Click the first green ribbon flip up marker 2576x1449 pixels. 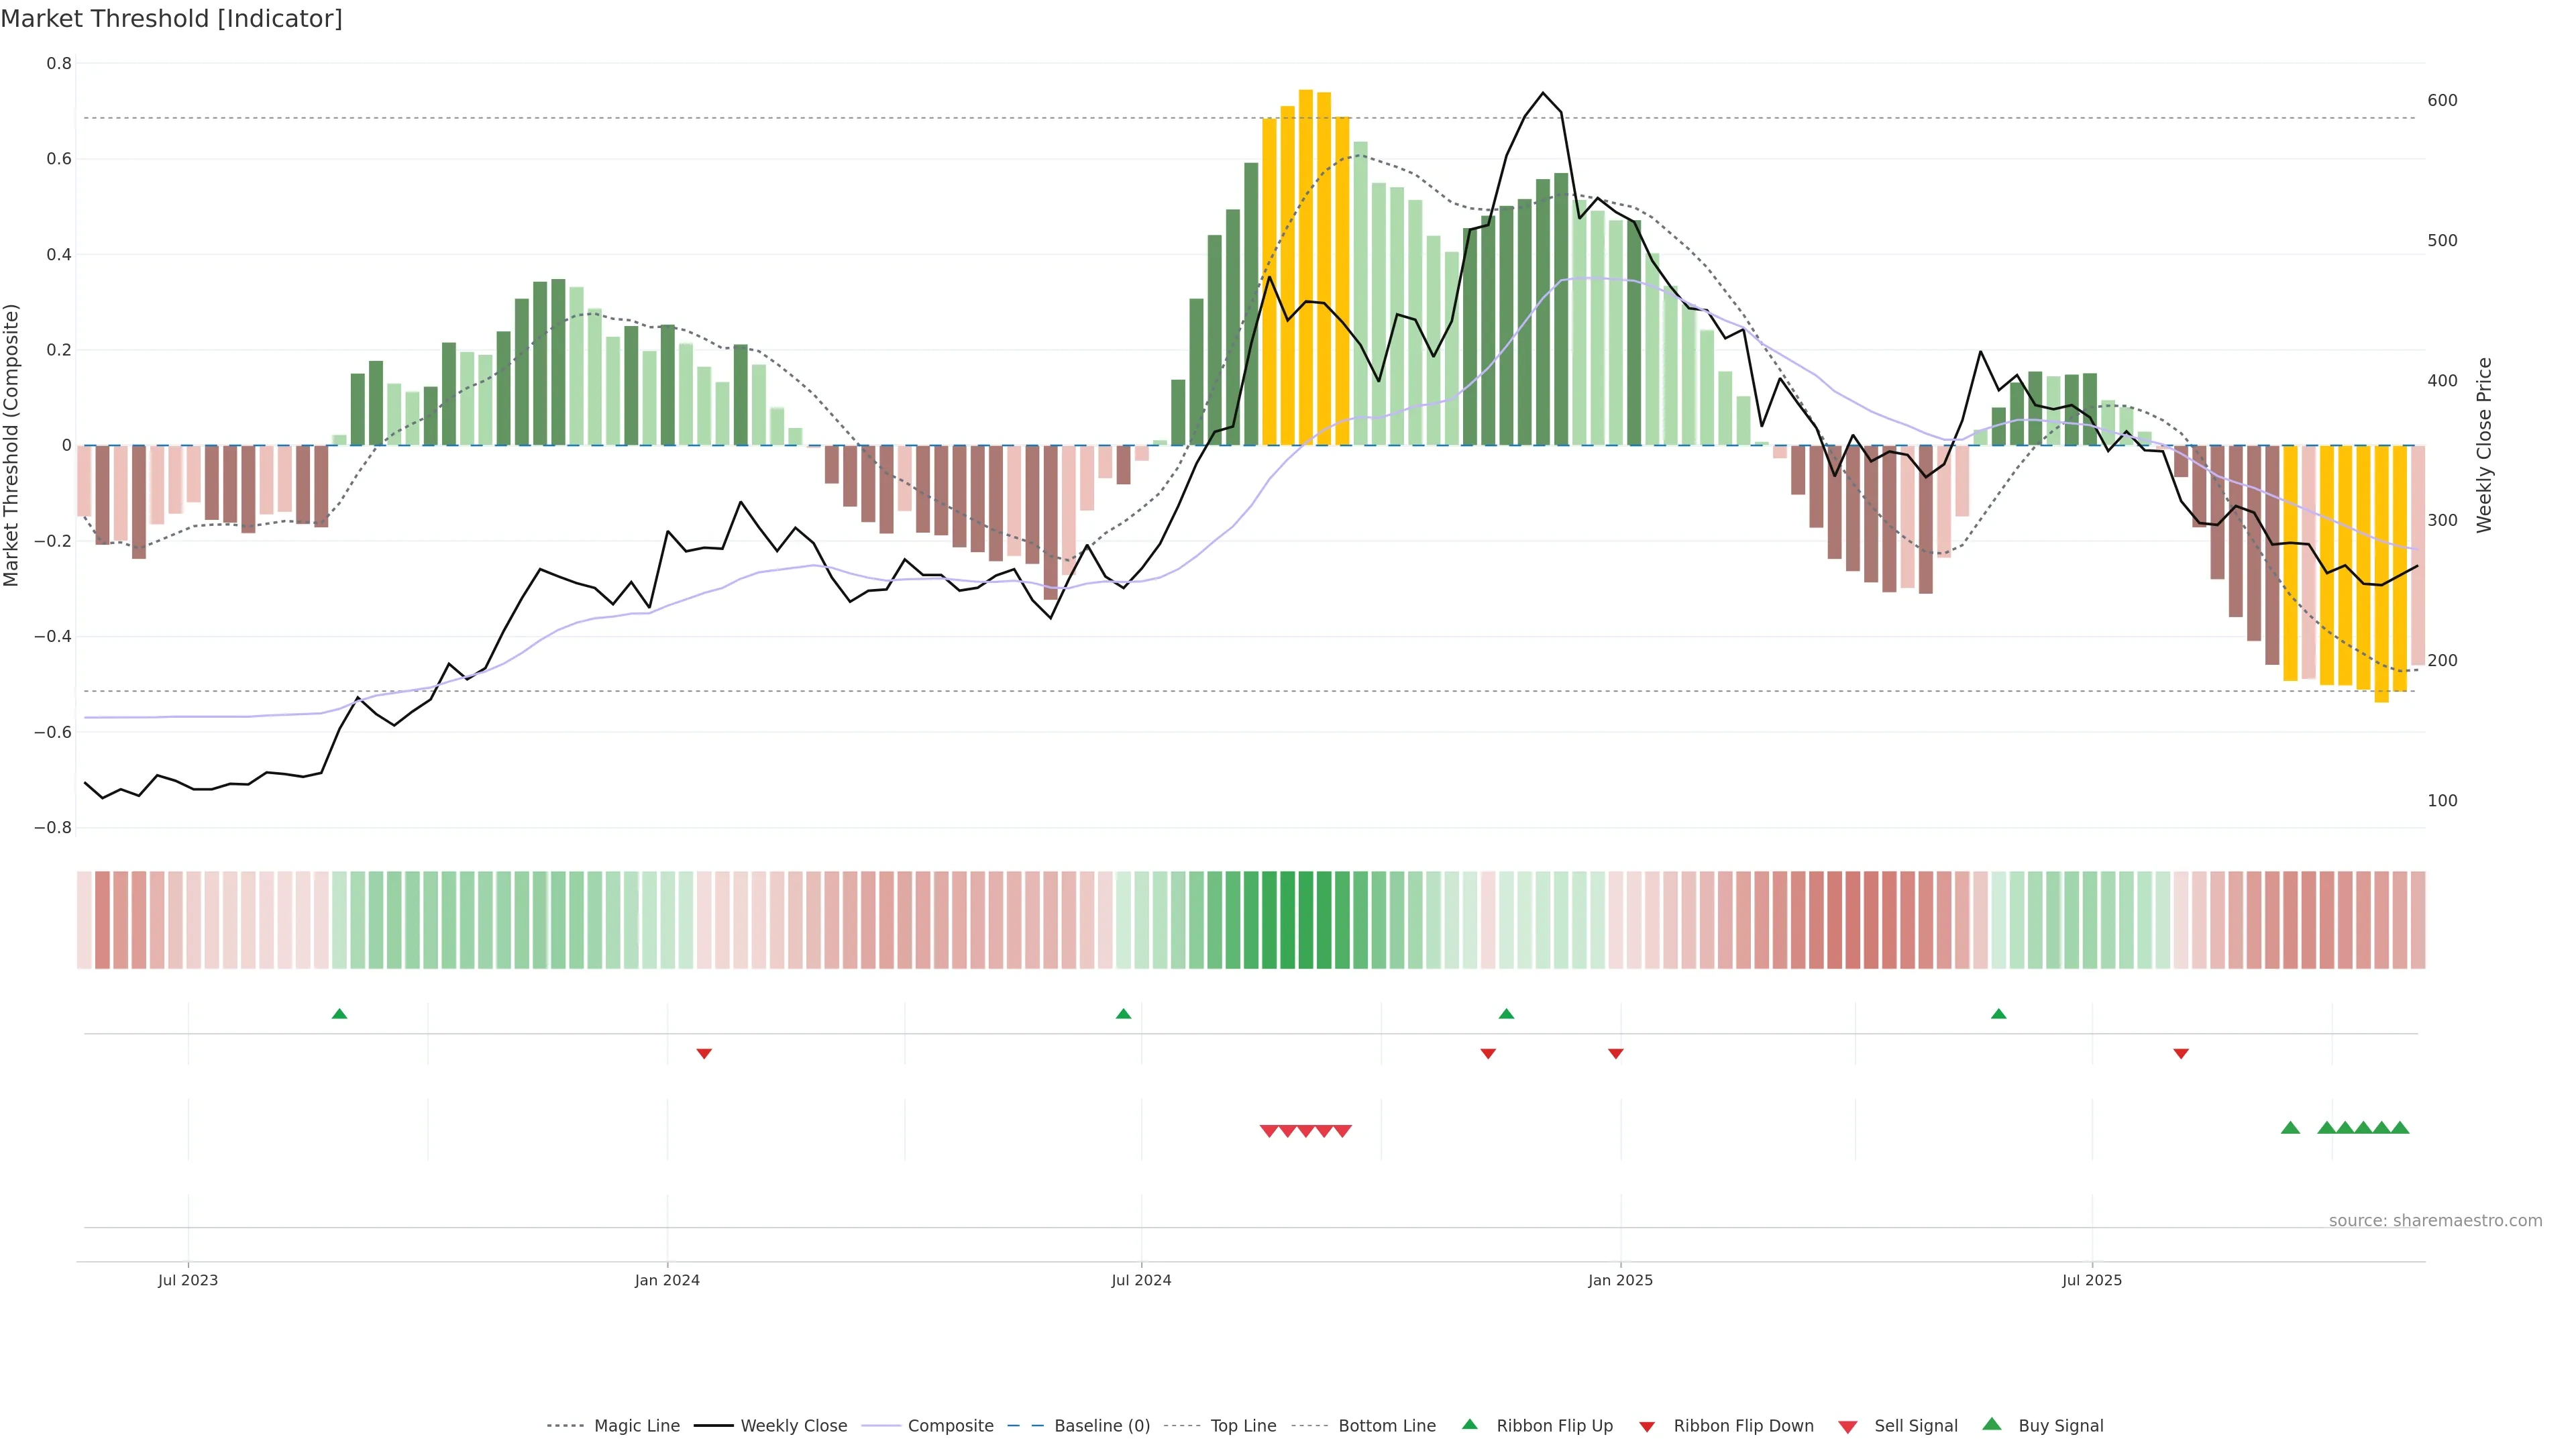339,1014
